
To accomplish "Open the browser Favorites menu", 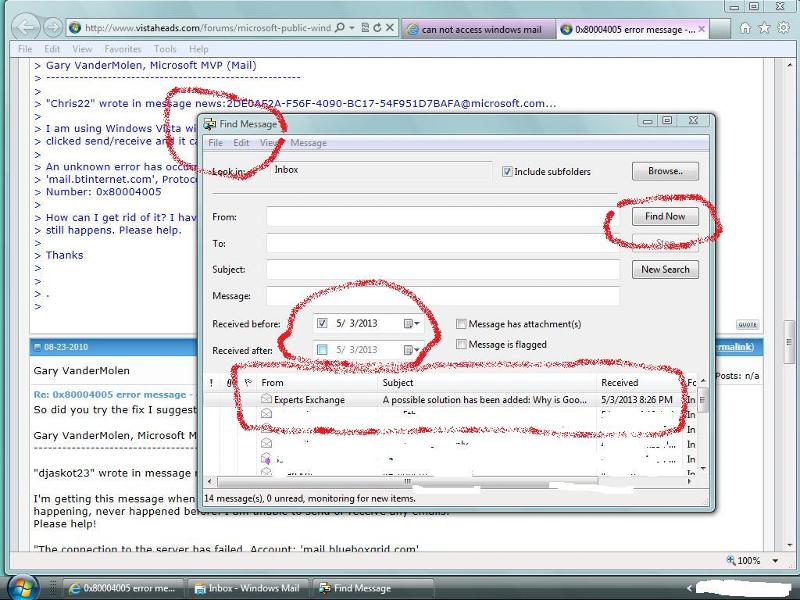I will pos(123,49).
